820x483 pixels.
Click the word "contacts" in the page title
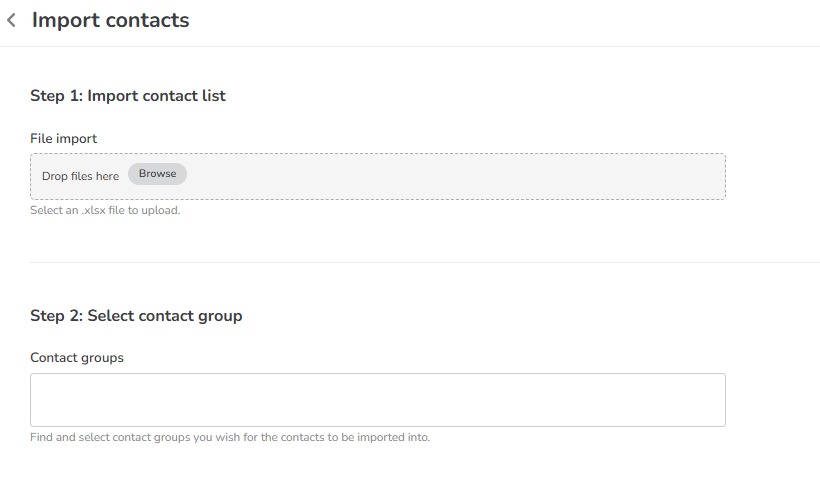point(145,20)
